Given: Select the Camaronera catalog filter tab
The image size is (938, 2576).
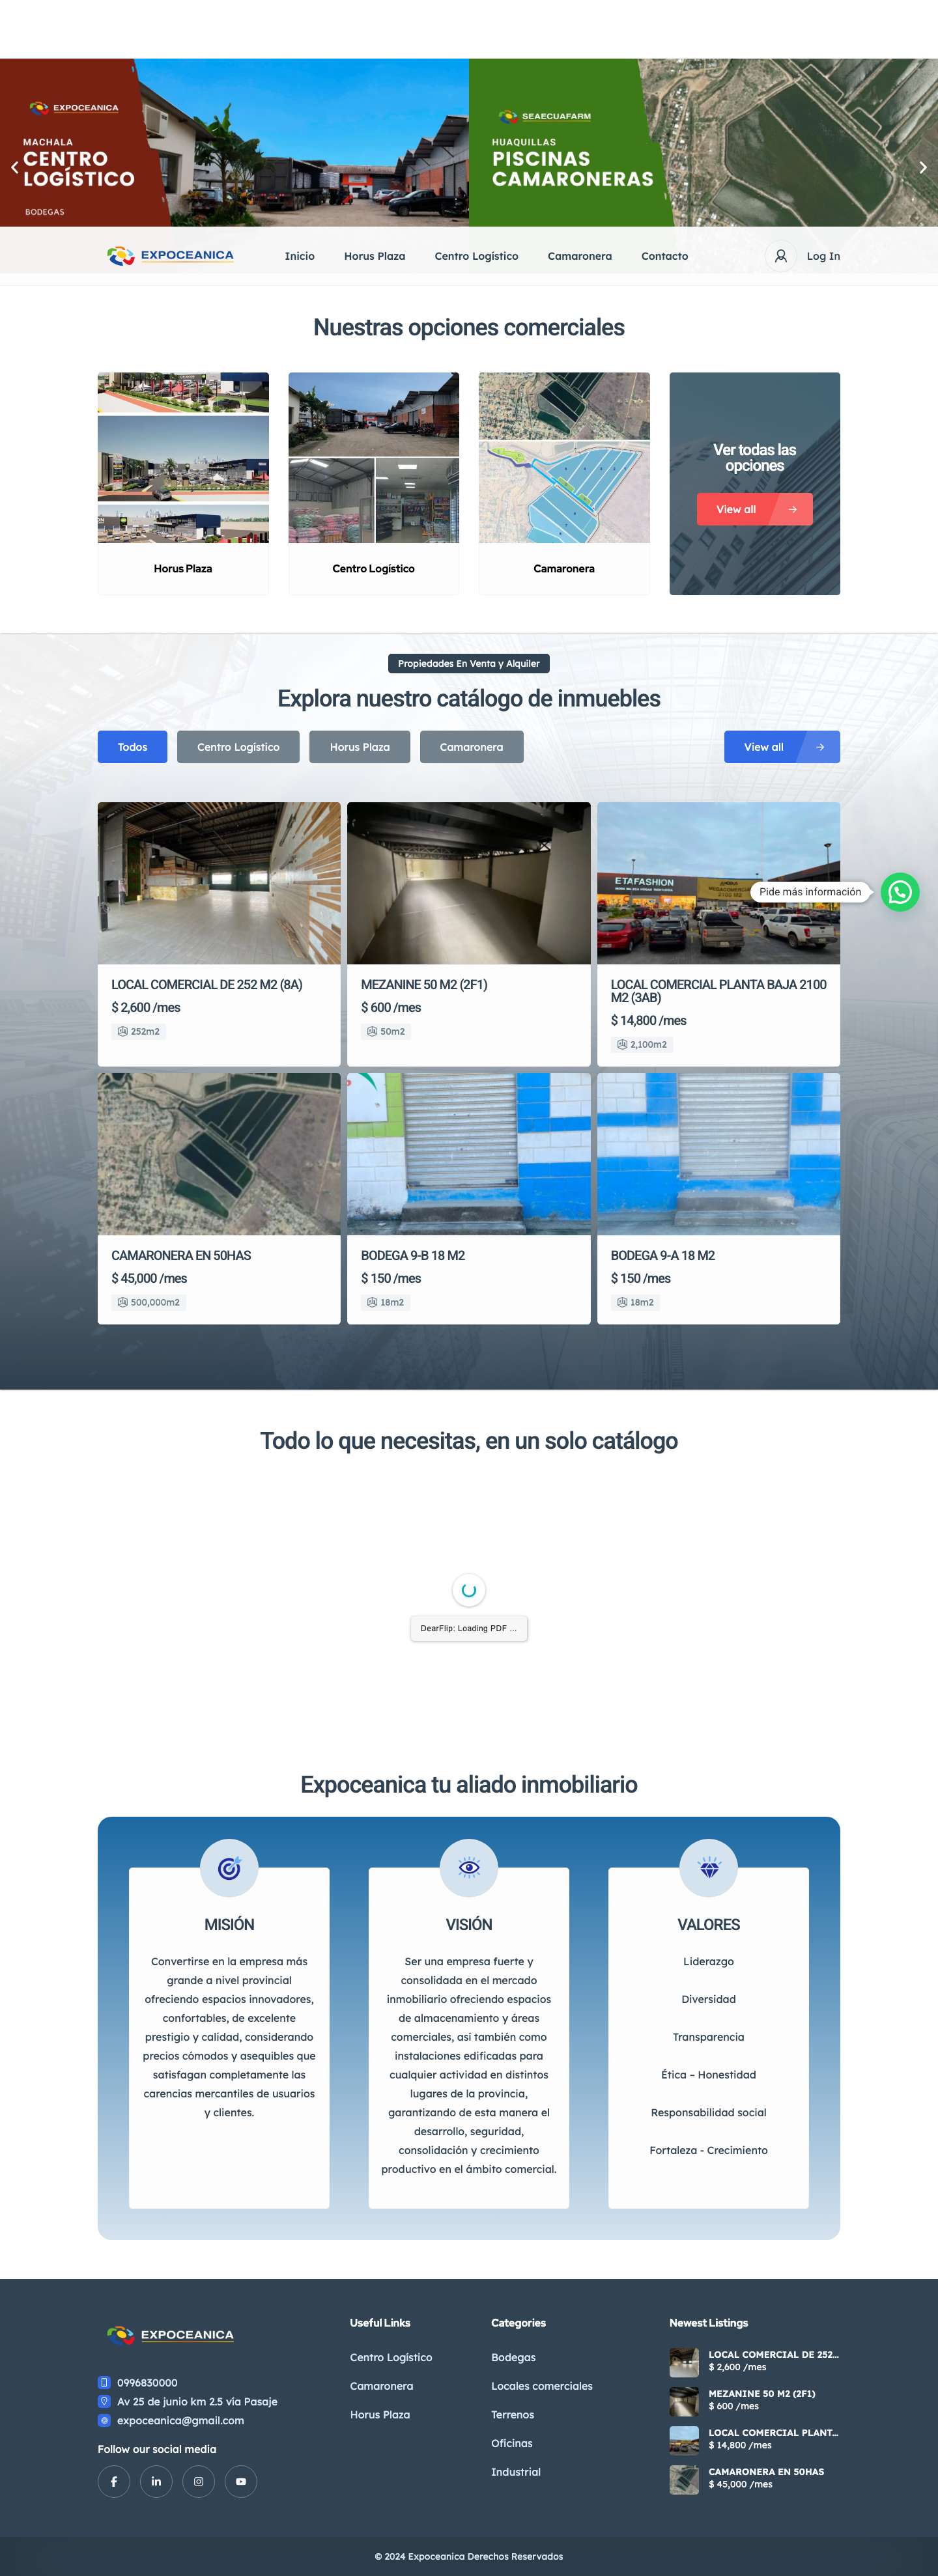Looking at the screenshot, I should (471, 747).
